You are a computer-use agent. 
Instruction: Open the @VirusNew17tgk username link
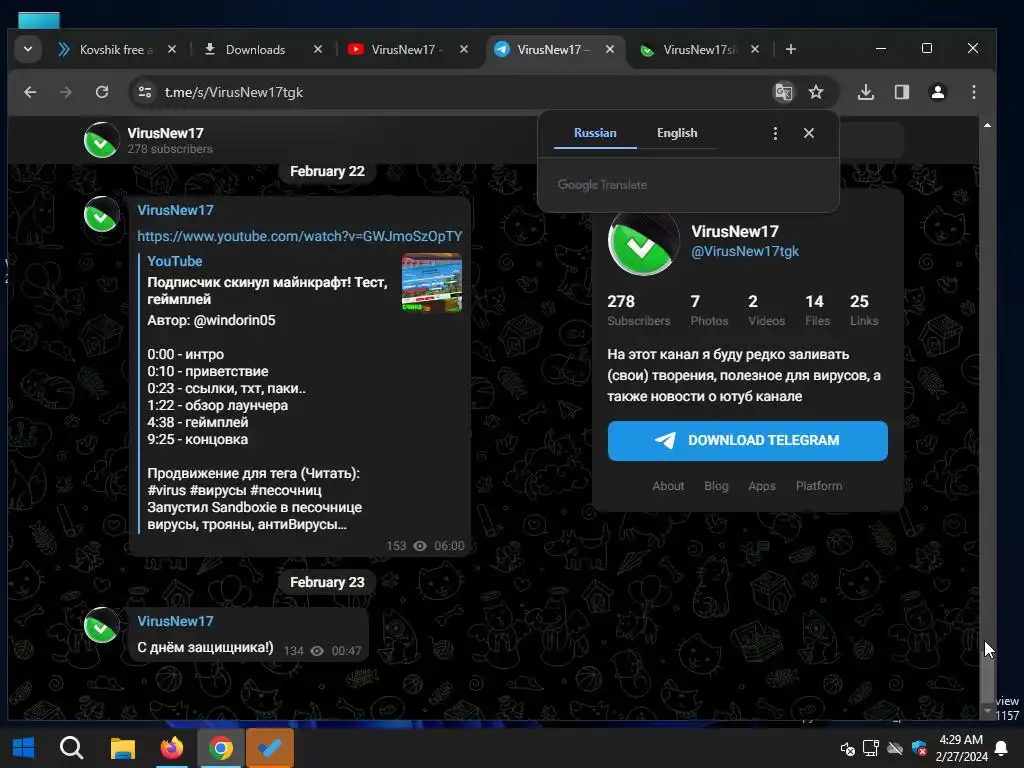pyautogui.click(x=744, y=251)
